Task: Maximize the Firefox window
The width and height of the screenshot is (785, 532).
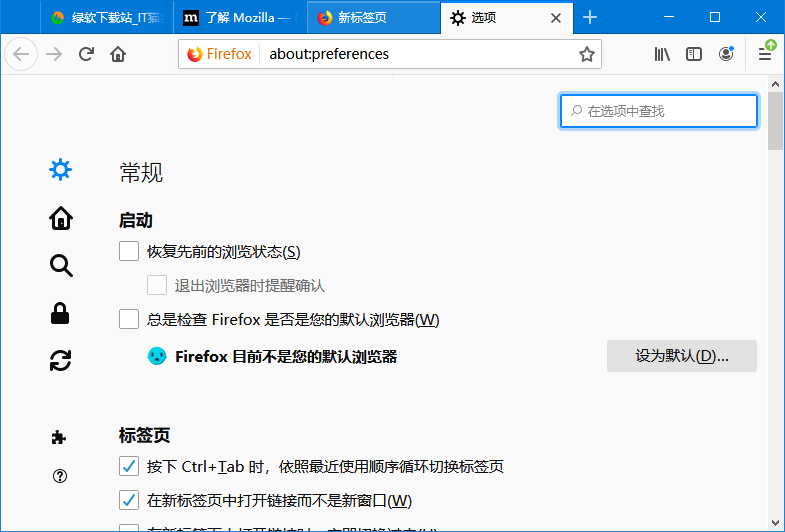Action: (715, 18)
